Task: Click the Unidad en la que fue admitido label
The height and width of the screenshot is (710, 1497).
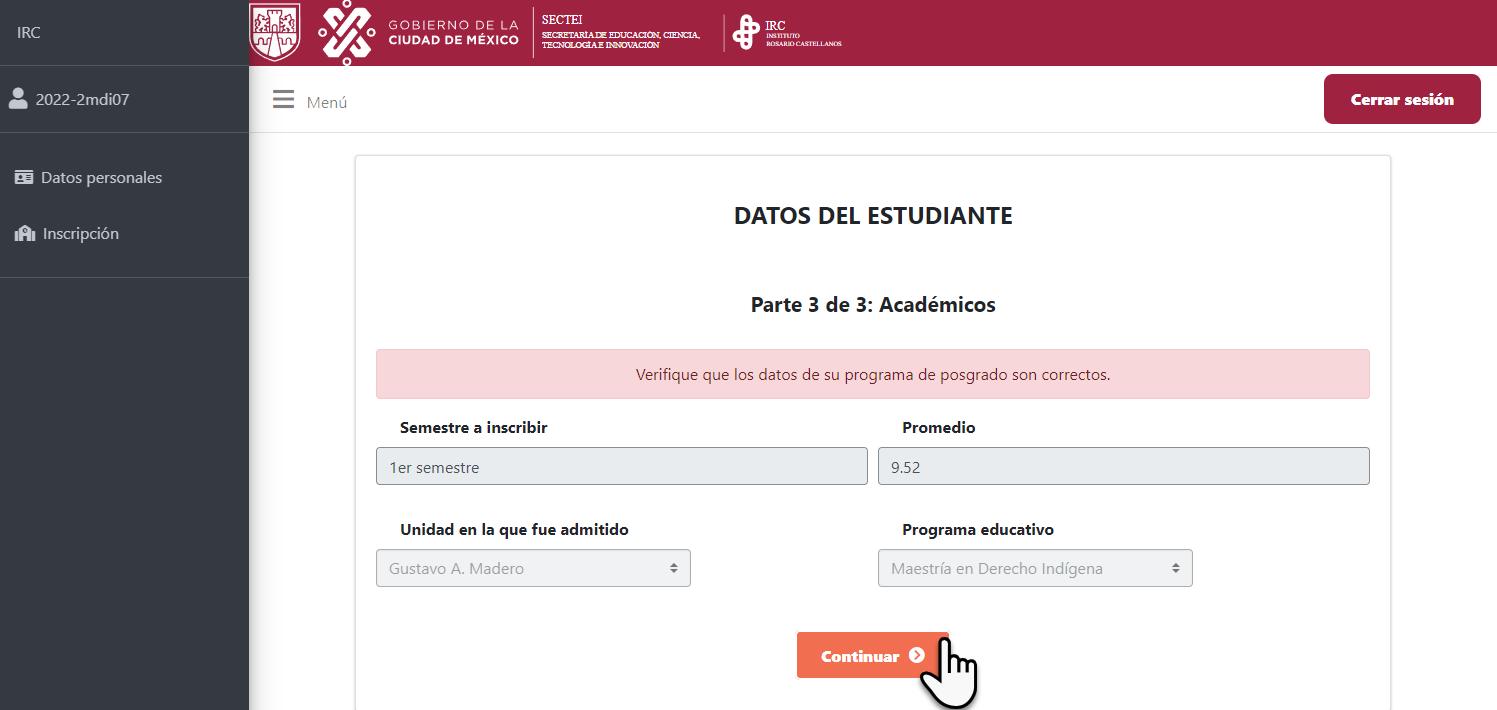Action: point(514,529)
